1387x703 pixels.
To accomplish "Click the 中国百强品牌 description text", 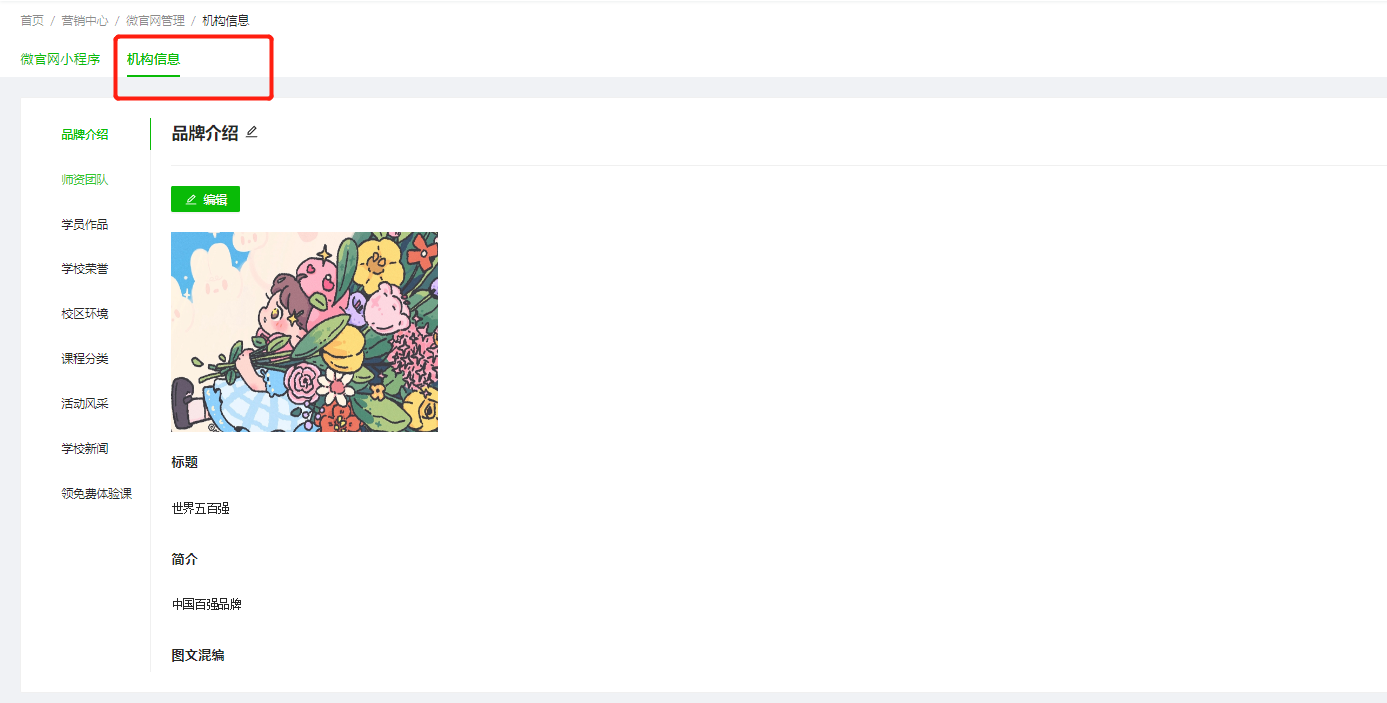I will pyautogui.click(x=207, y=605).
